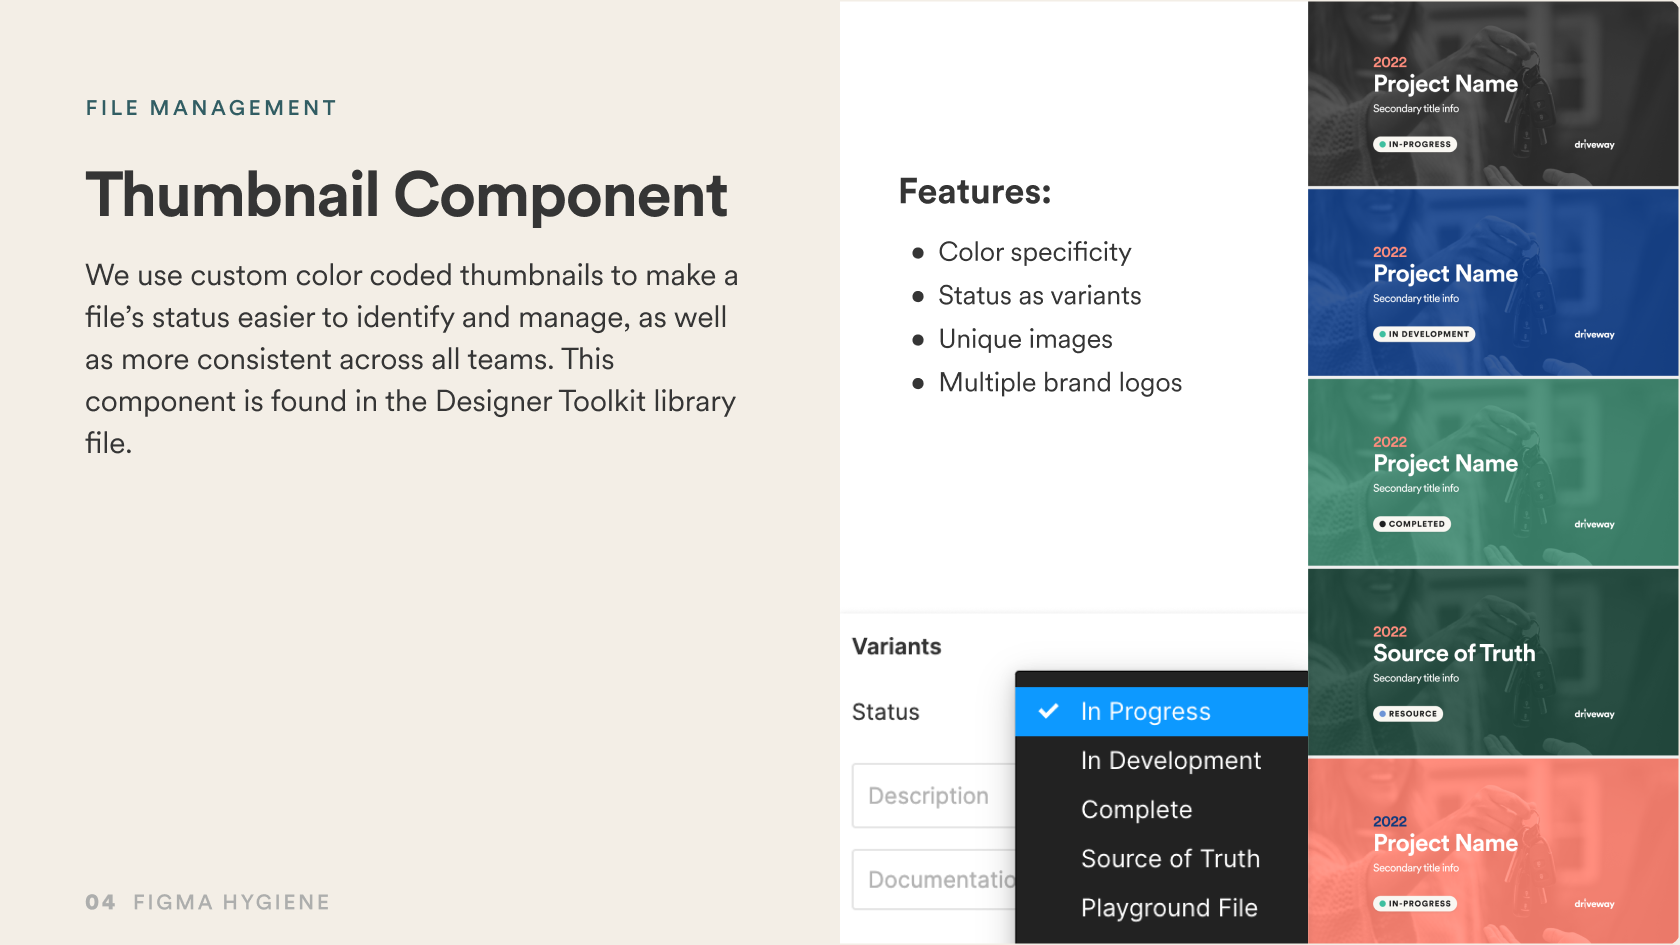Pick the Complete status option
1680x945 pixels.
[1136, 810]
